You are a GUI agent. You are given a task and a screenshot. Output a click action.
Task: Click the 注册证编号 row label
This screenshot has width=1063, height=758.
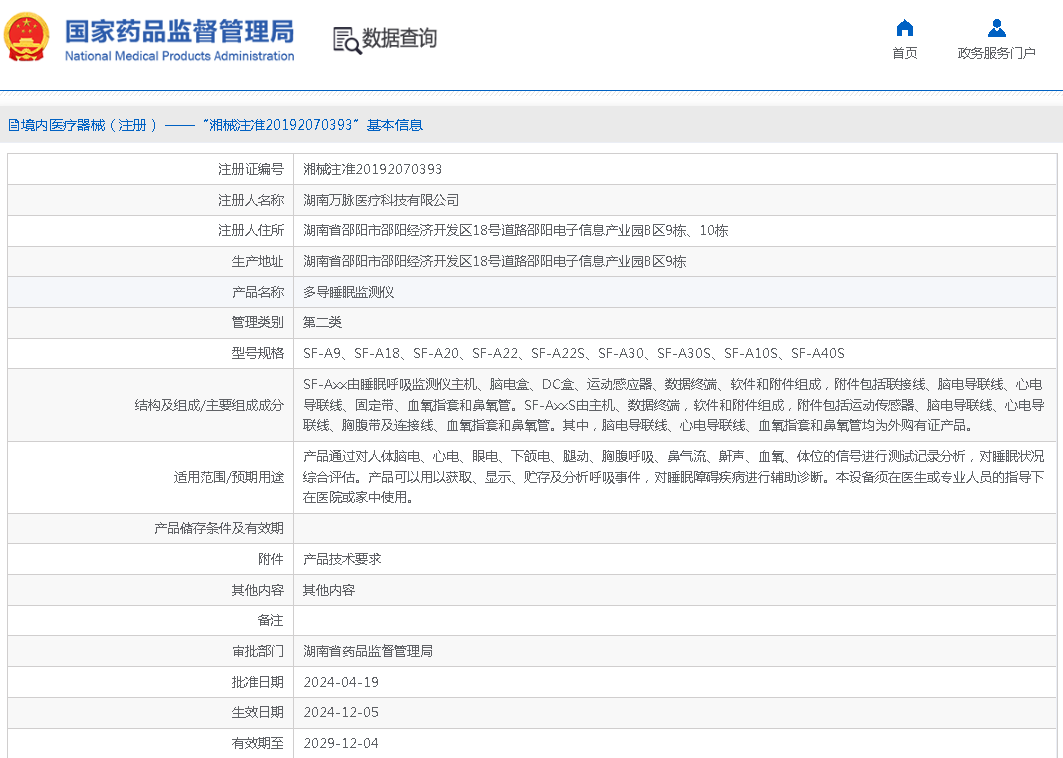point(251,169)
